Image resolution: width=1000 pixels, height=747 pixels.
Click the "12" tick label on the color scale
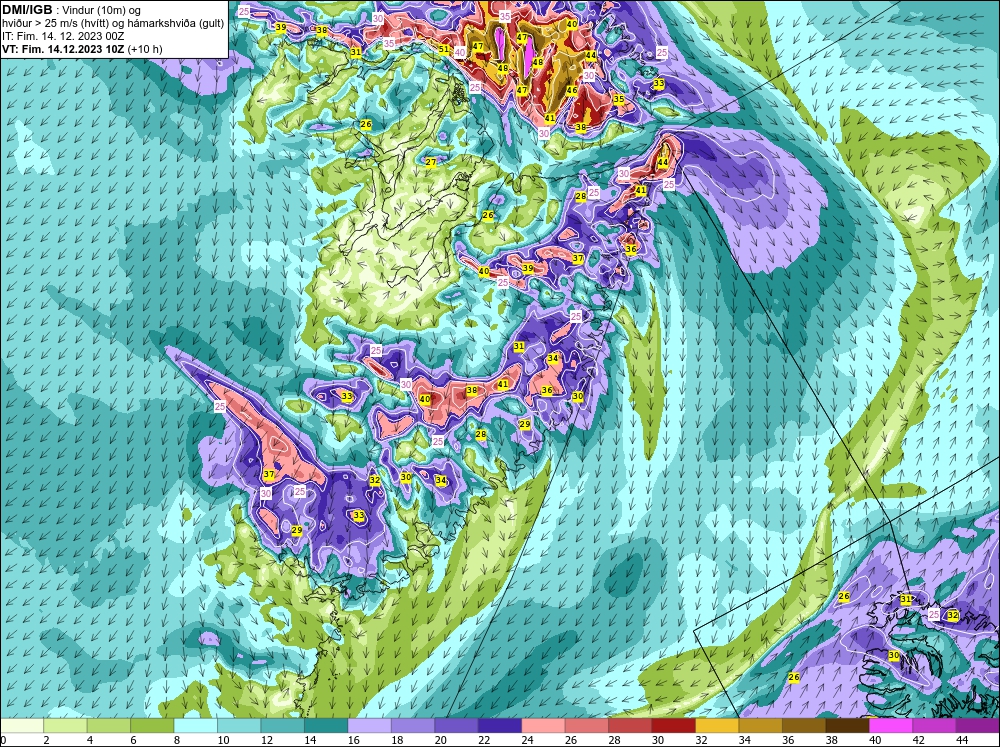pos(267,741)
